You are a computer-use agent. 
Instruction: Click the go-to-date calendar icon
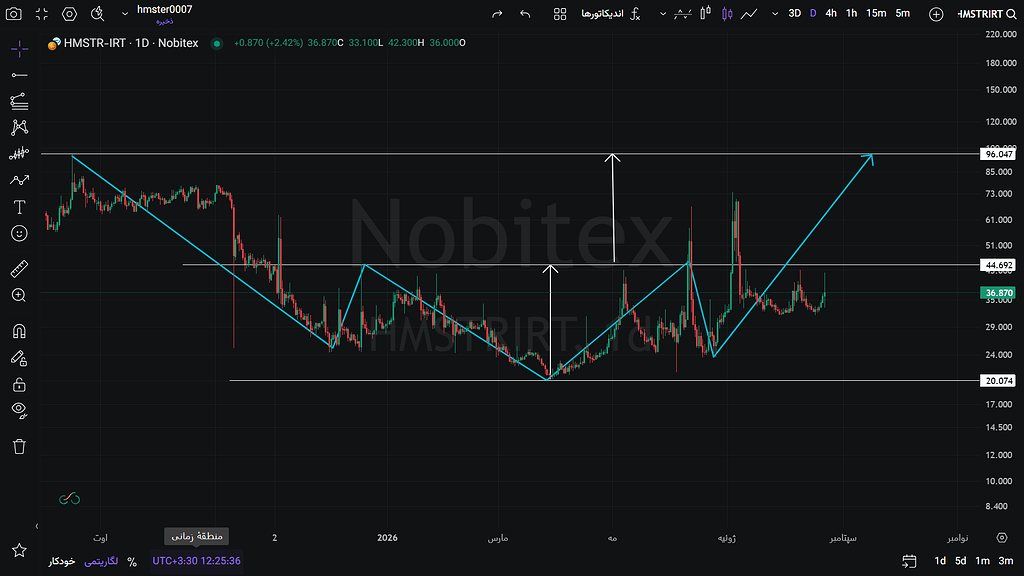909,561
